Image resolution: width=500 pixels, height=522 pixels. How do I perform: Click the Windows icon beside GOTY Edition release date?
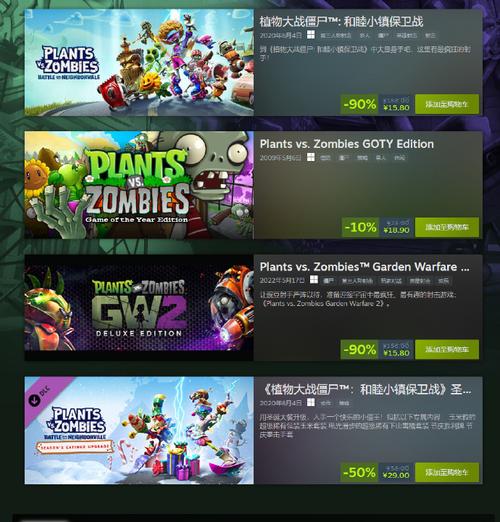coord(311,157)
